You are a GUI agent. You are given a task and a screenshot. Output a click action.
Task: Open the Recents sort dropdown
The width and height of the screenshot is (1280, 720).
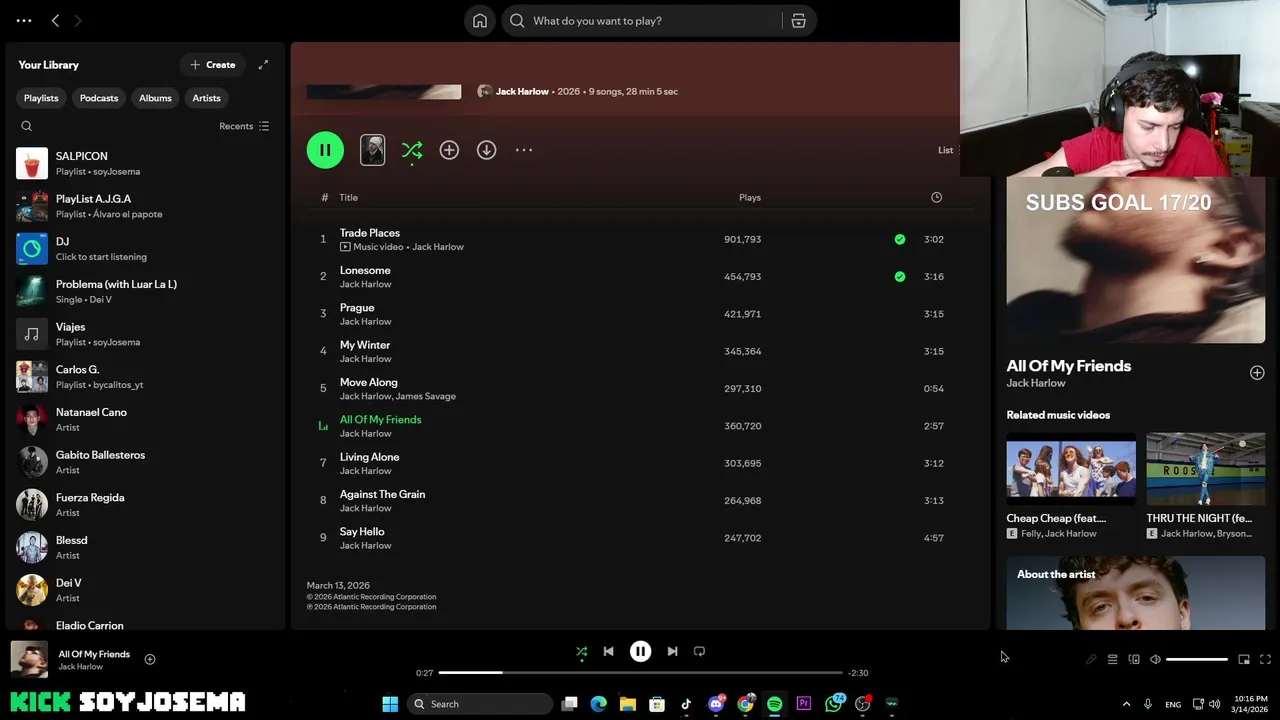[244, 126]
